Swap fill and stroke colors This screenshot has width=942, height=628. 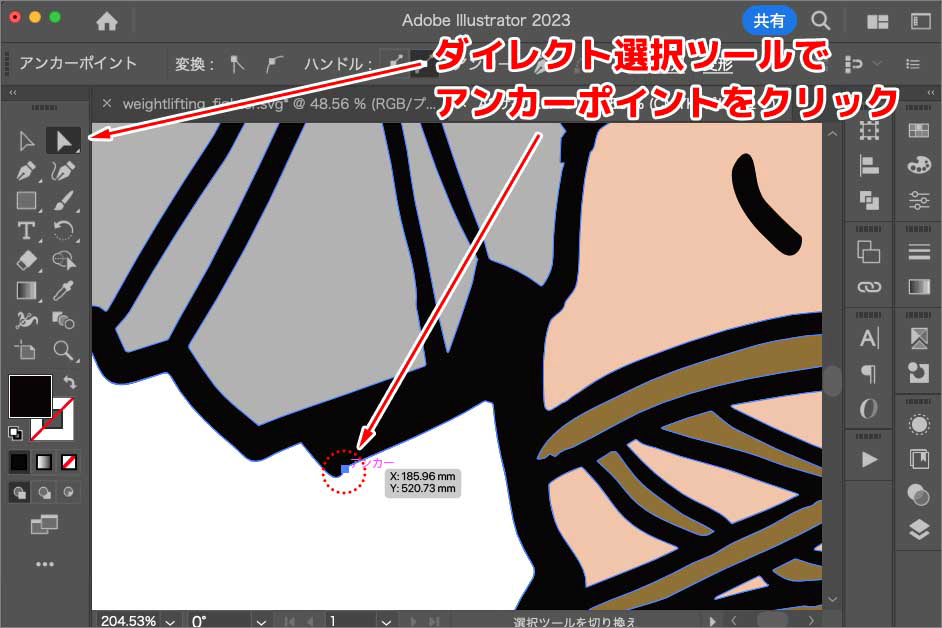(x=70, y=382)
